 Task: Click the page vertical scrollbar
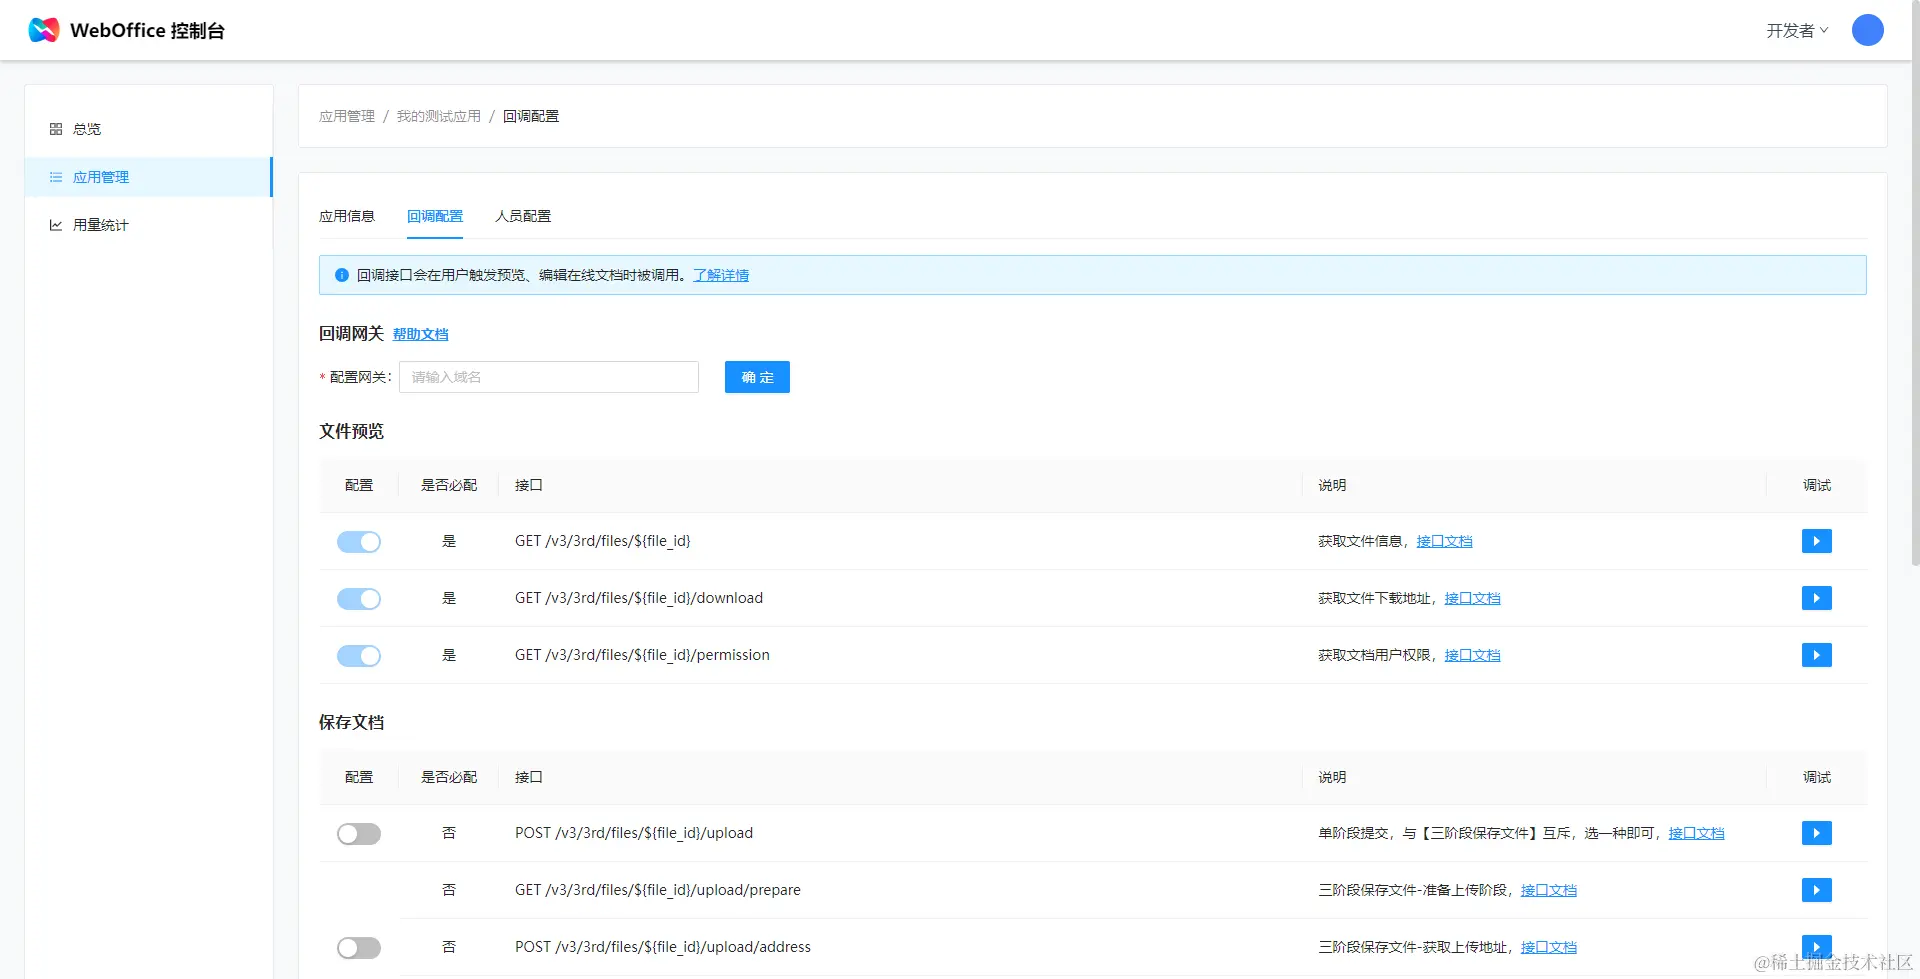click(x=1915, y=285)
